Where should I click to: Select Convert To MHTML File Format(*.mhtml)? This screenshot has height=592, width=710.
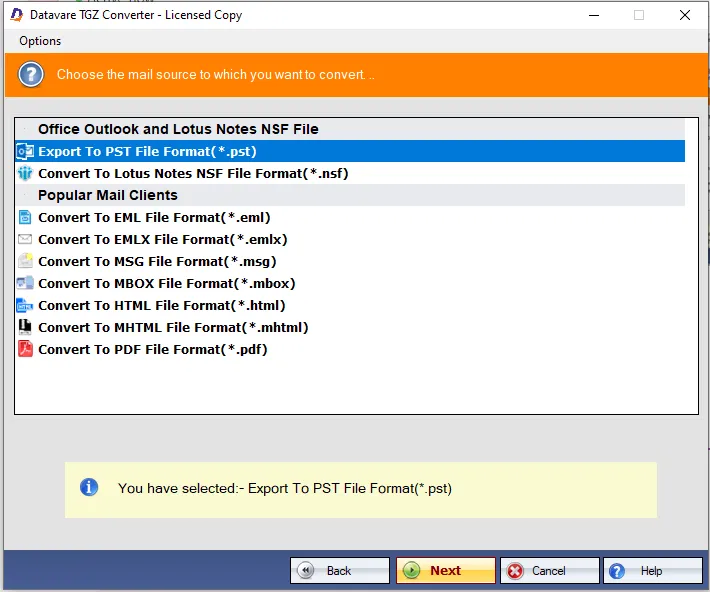point(350,327)
